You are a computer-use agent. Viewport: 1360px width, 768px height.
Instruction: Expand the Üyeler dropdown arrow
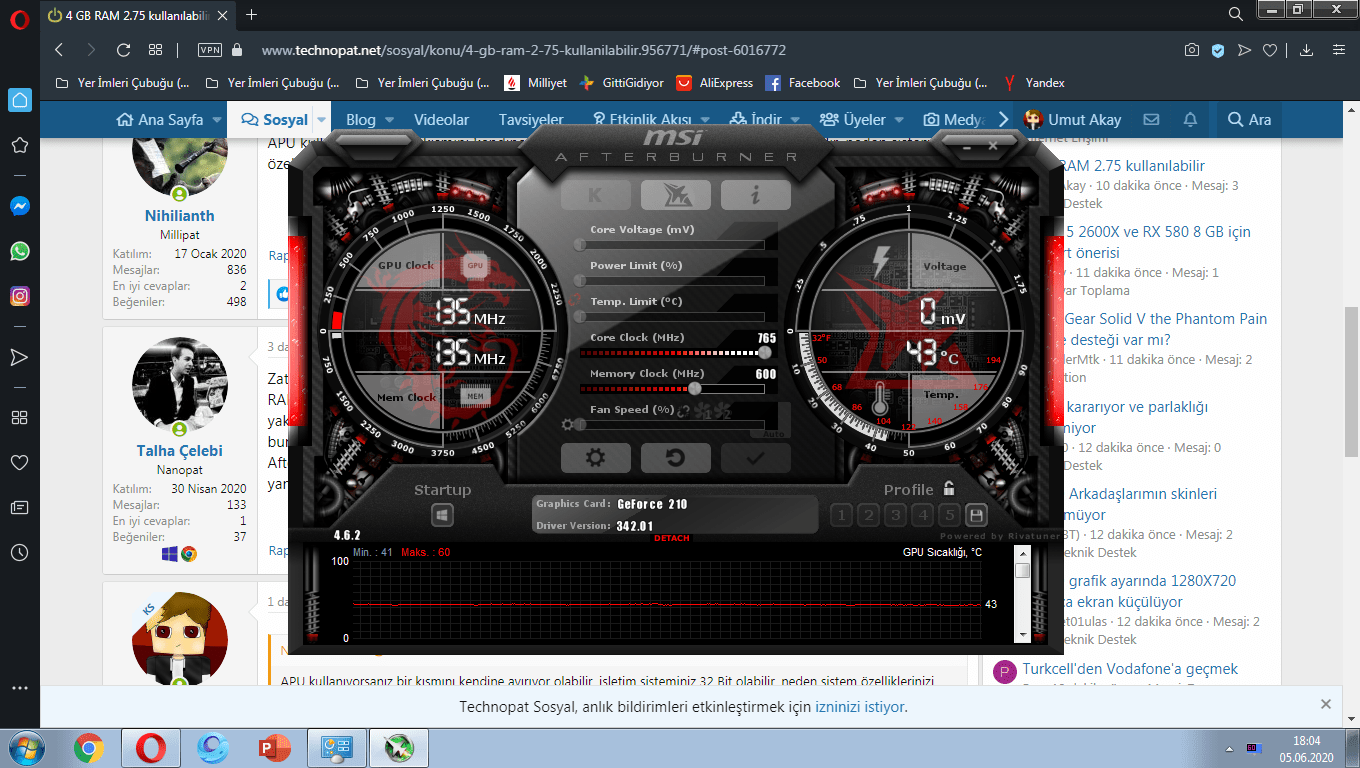coord(899,120)
